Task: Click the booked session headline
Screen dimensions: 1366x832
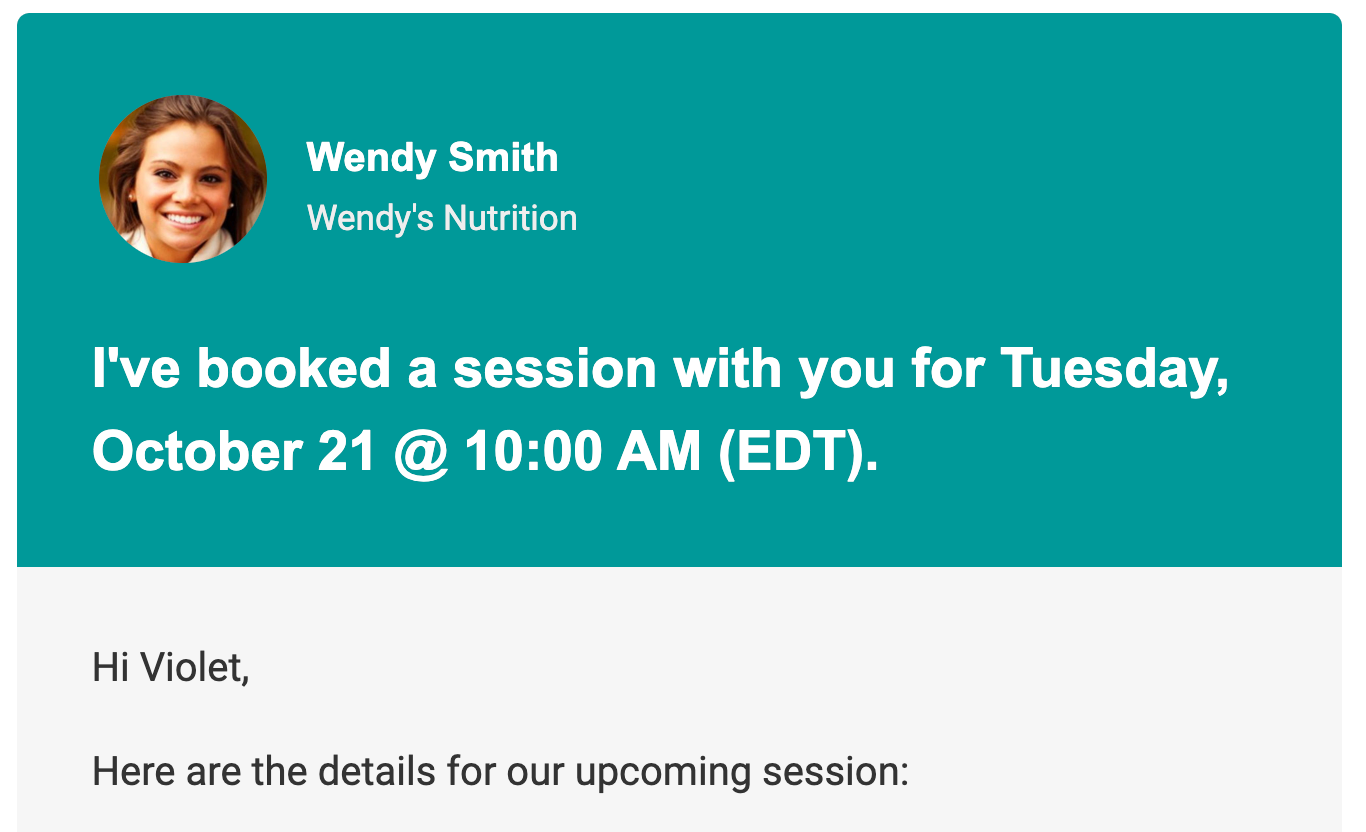Action: point(660,410)
